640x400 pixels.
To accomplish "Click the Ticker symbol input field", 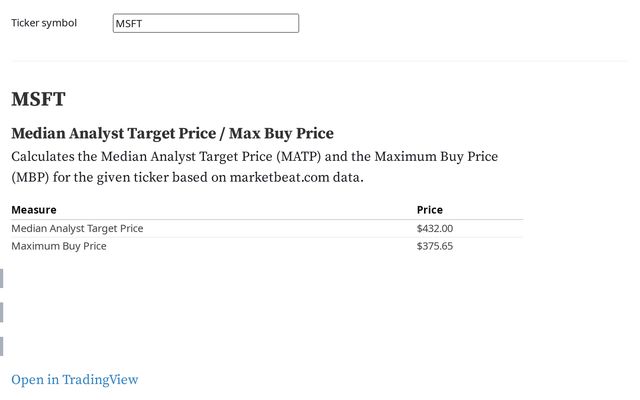I will coord(205,23).
